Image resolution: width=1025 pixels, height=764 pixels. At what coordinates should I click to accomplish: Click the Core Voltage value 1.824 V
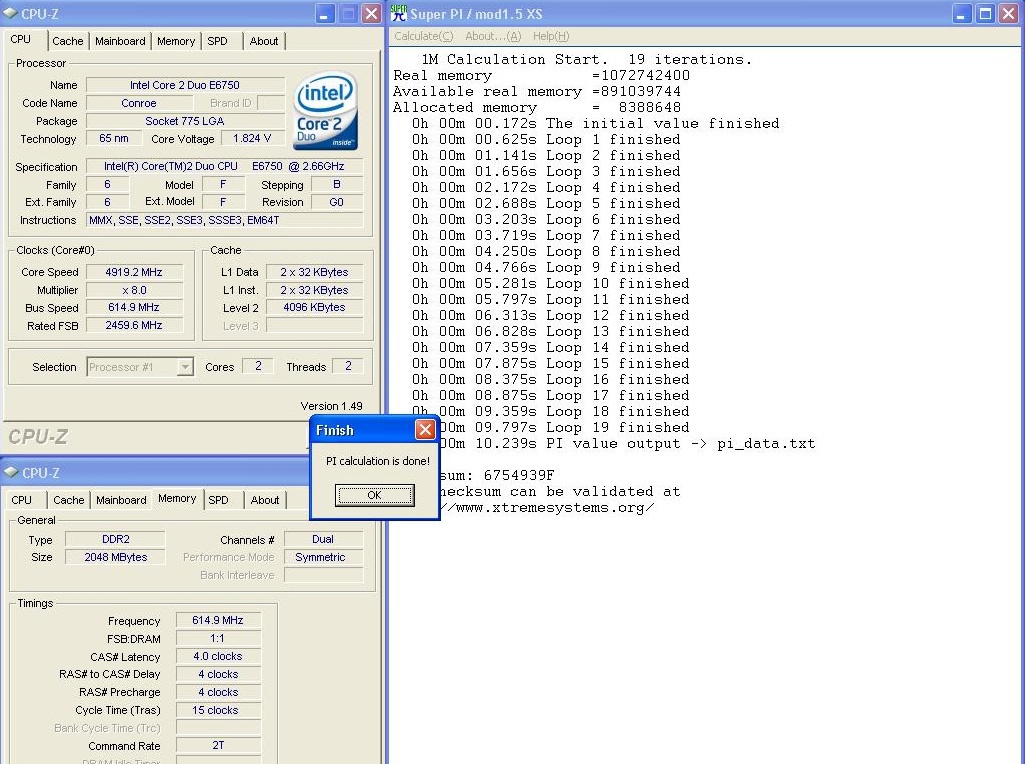252,139
